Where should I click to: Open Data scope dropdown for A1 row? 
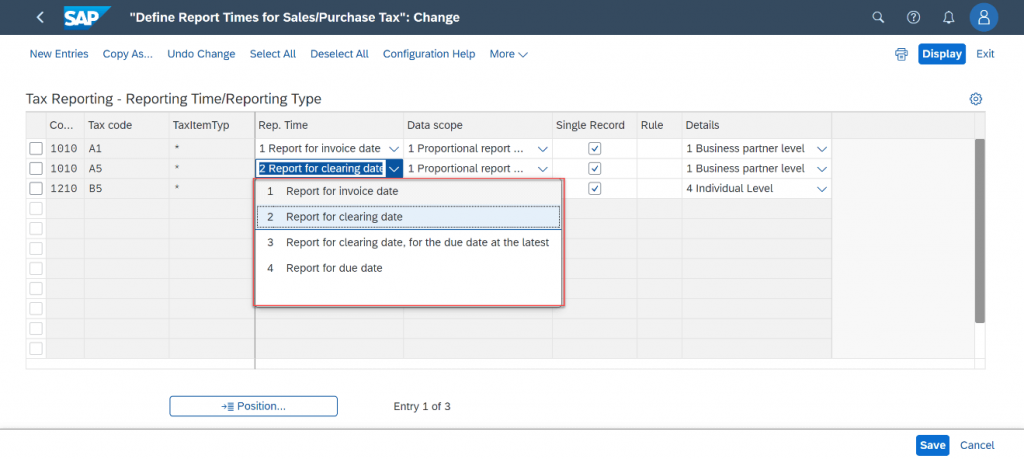tap(542, 149)
